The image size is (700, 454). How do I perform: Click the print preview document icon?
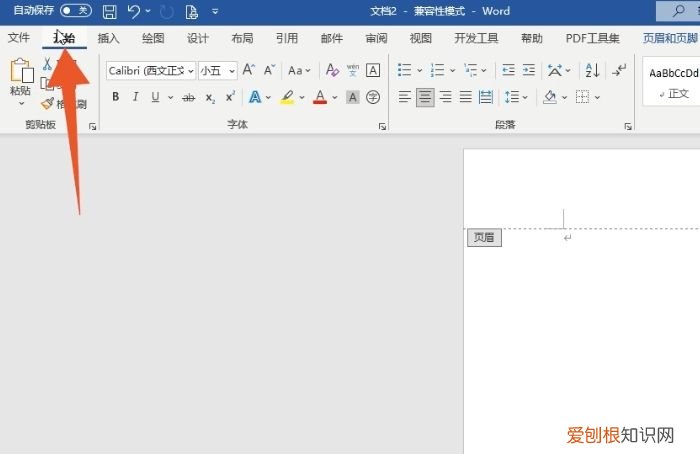[x=192, y=12]
